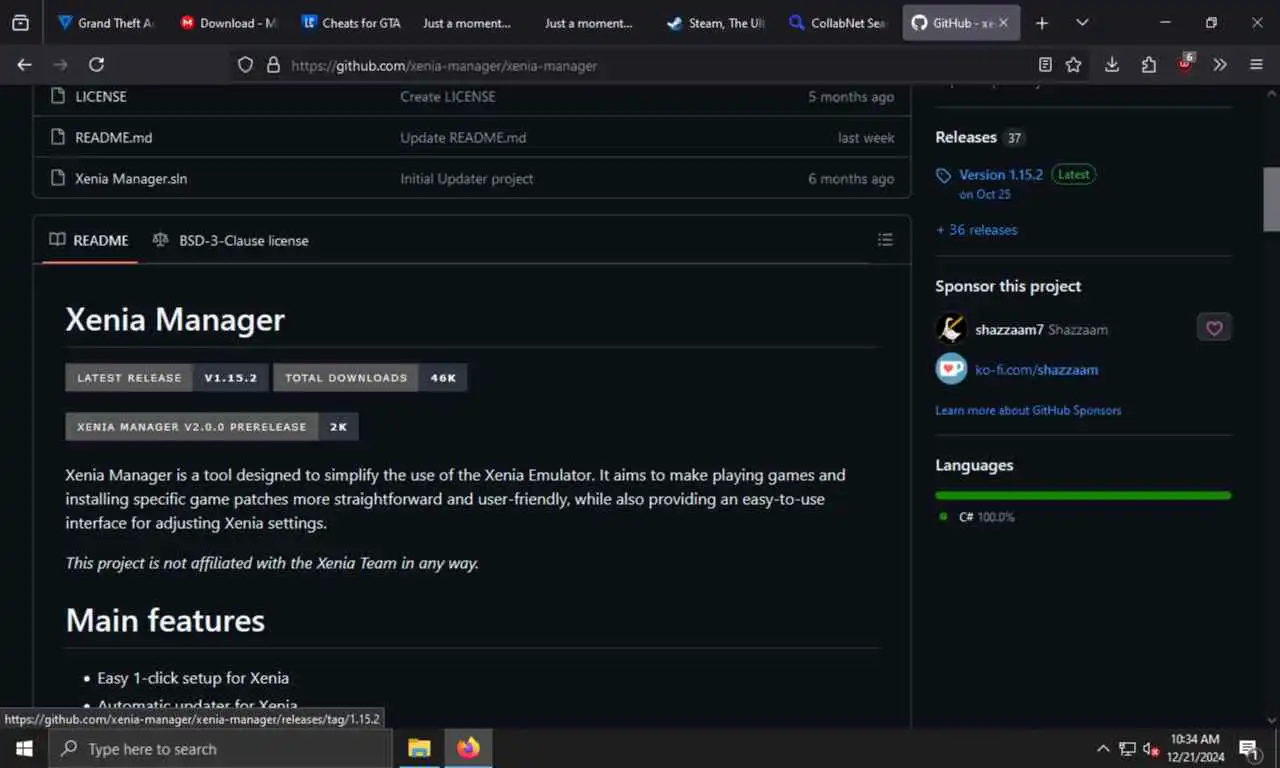The width and height of the screenshot is (1280, 768).
Task: Go back to the previous page
Action: 24,65
